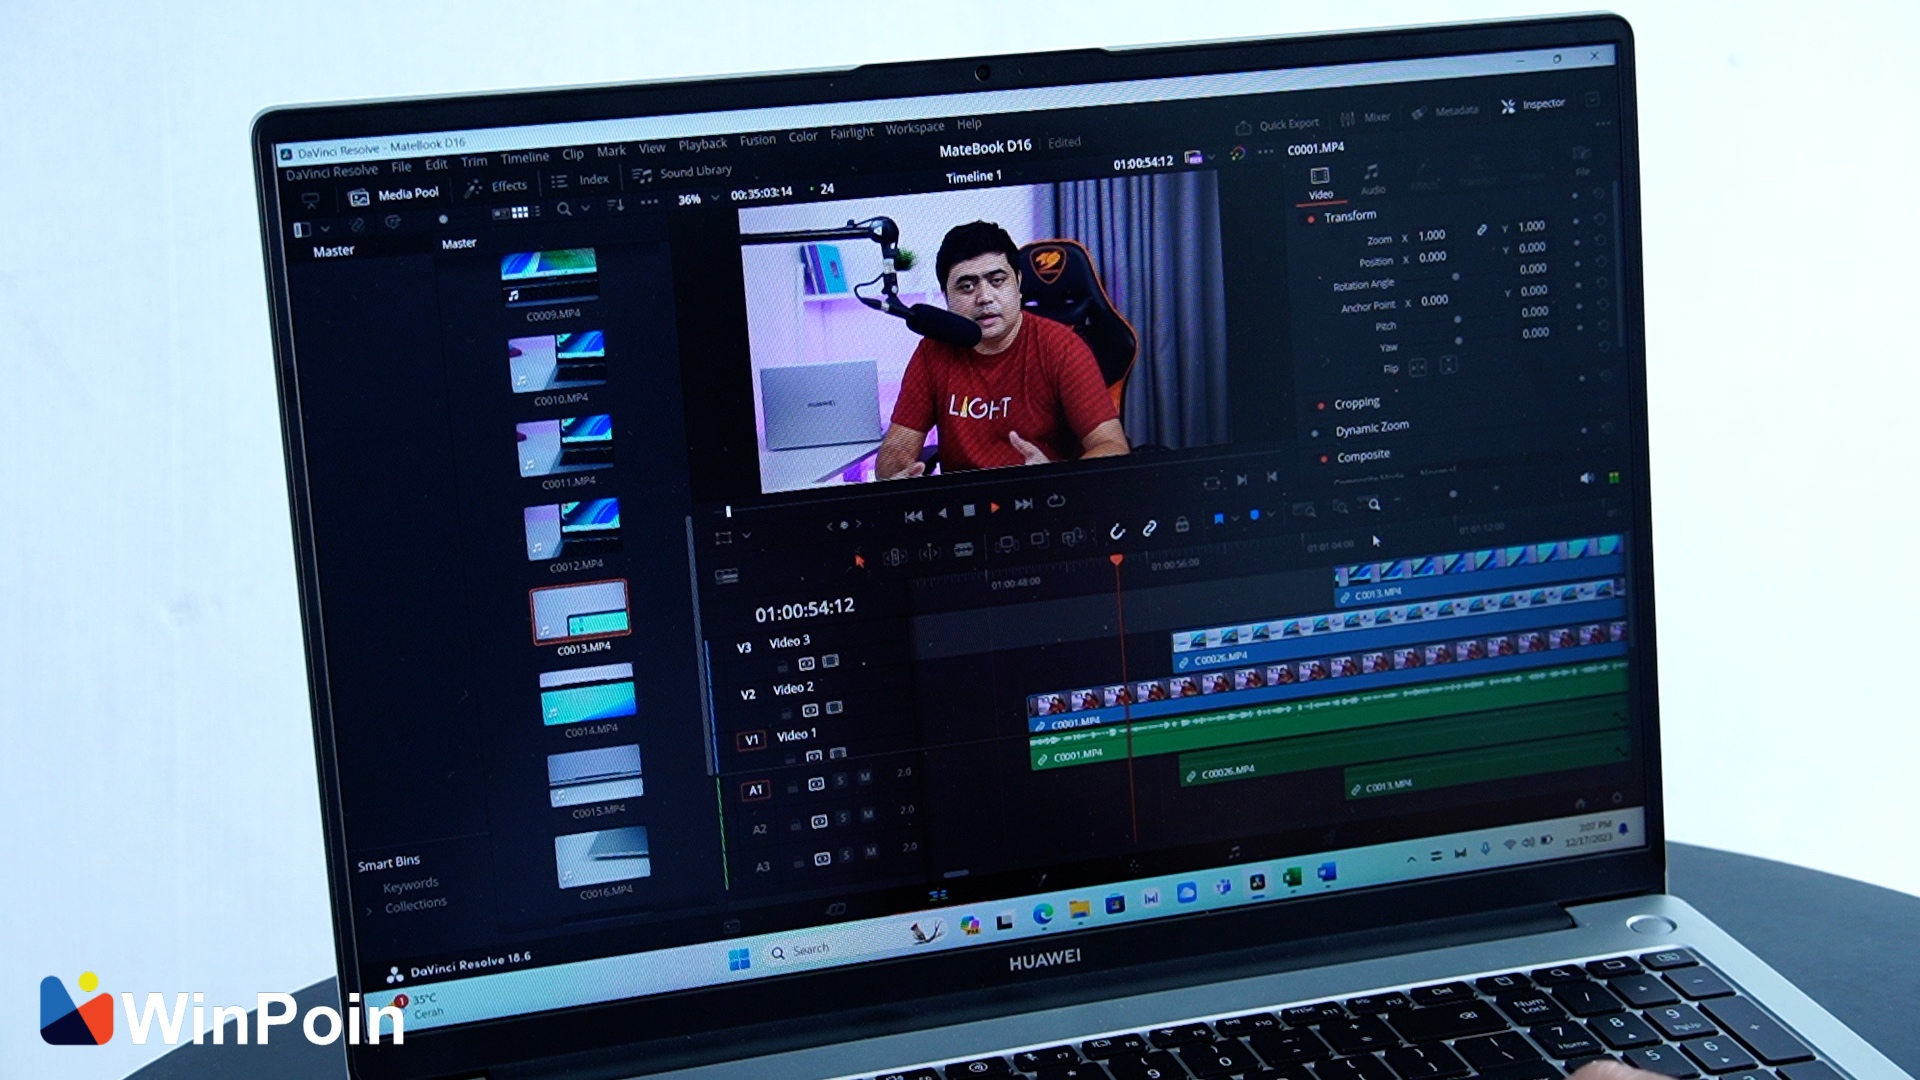Play timeline in reverse
1920x1080 pixels.
tap(942, 514)
